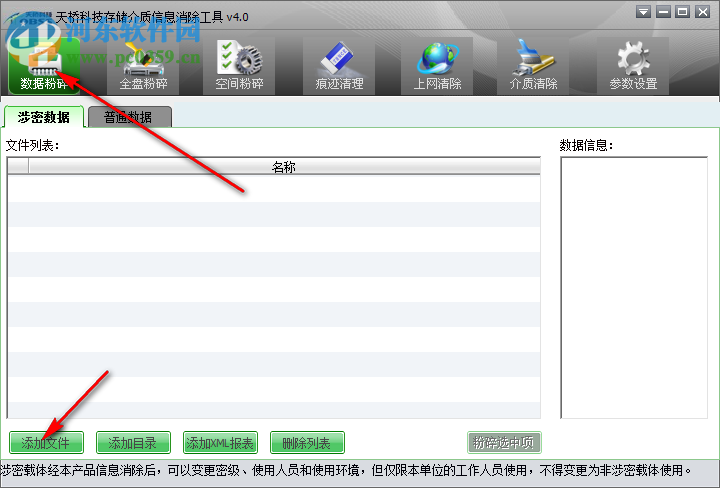Switch to the 涉密数据 tab
The height and width of the screenshot is (488, 720).
[x=44, y=117]
